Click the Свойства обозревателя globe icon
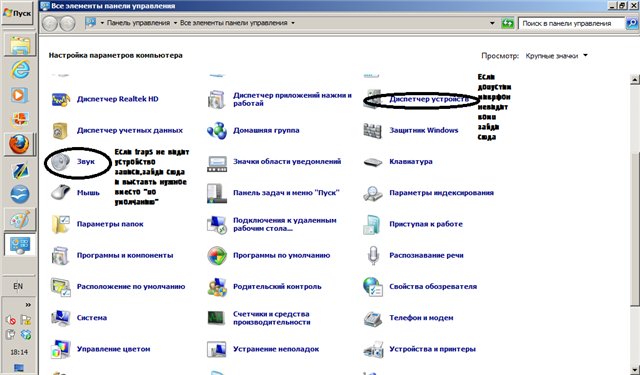Image resolution: width=640 pixels, height=375 pixels. point(373,287)
